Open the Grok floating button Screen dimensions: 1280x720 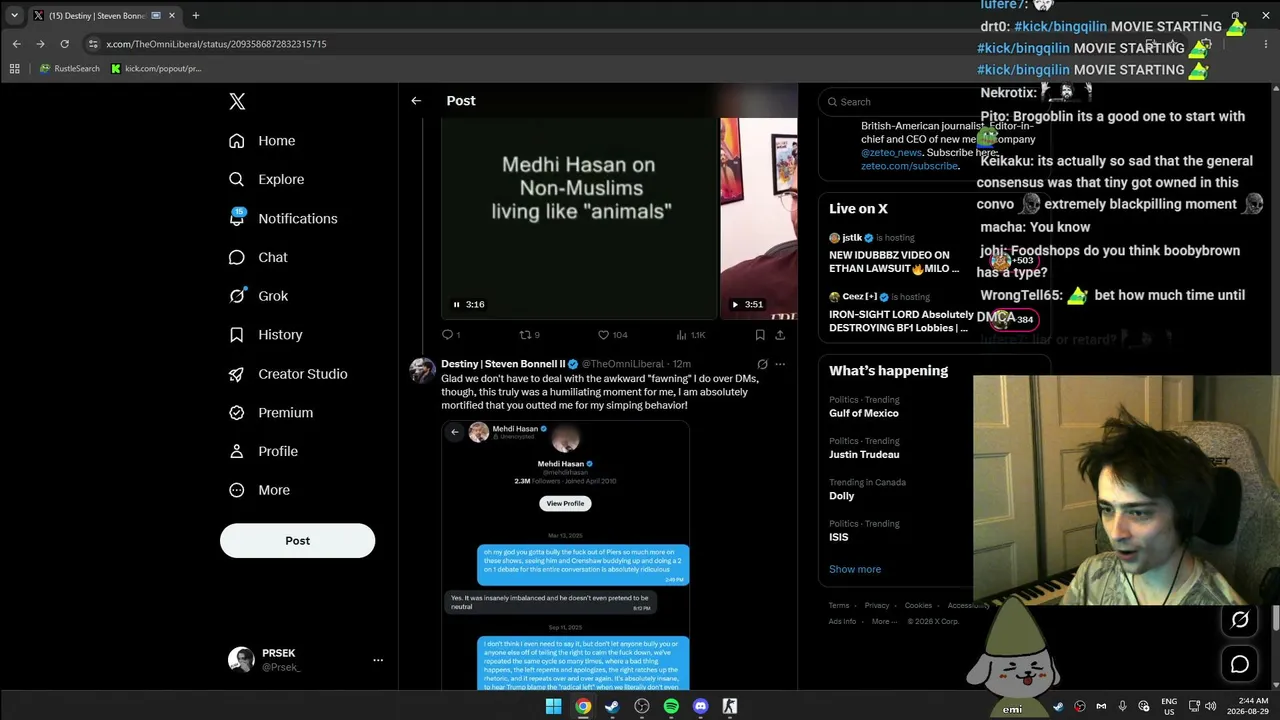click(1240, 620)
